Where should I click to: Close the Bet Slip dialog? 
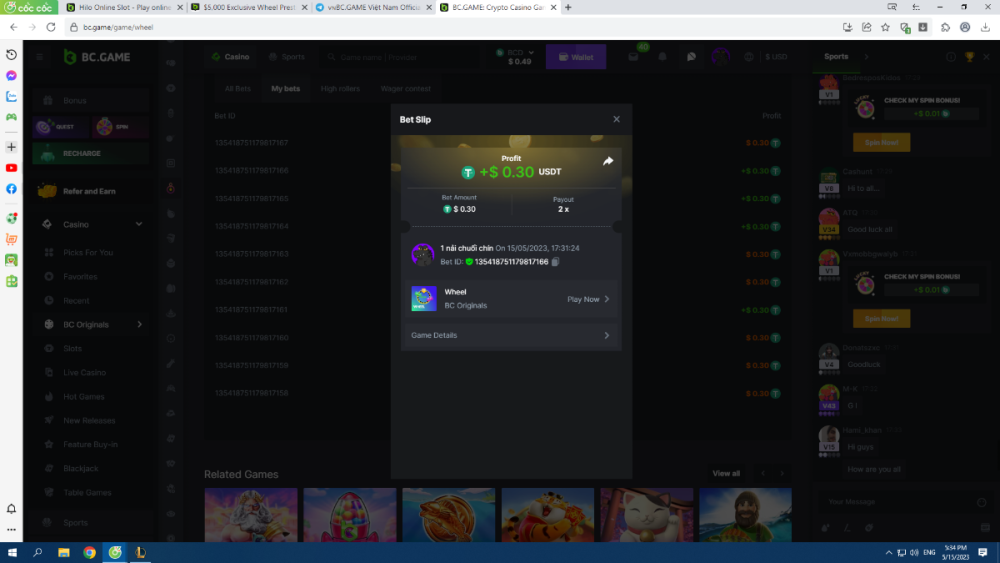[616, 119]
